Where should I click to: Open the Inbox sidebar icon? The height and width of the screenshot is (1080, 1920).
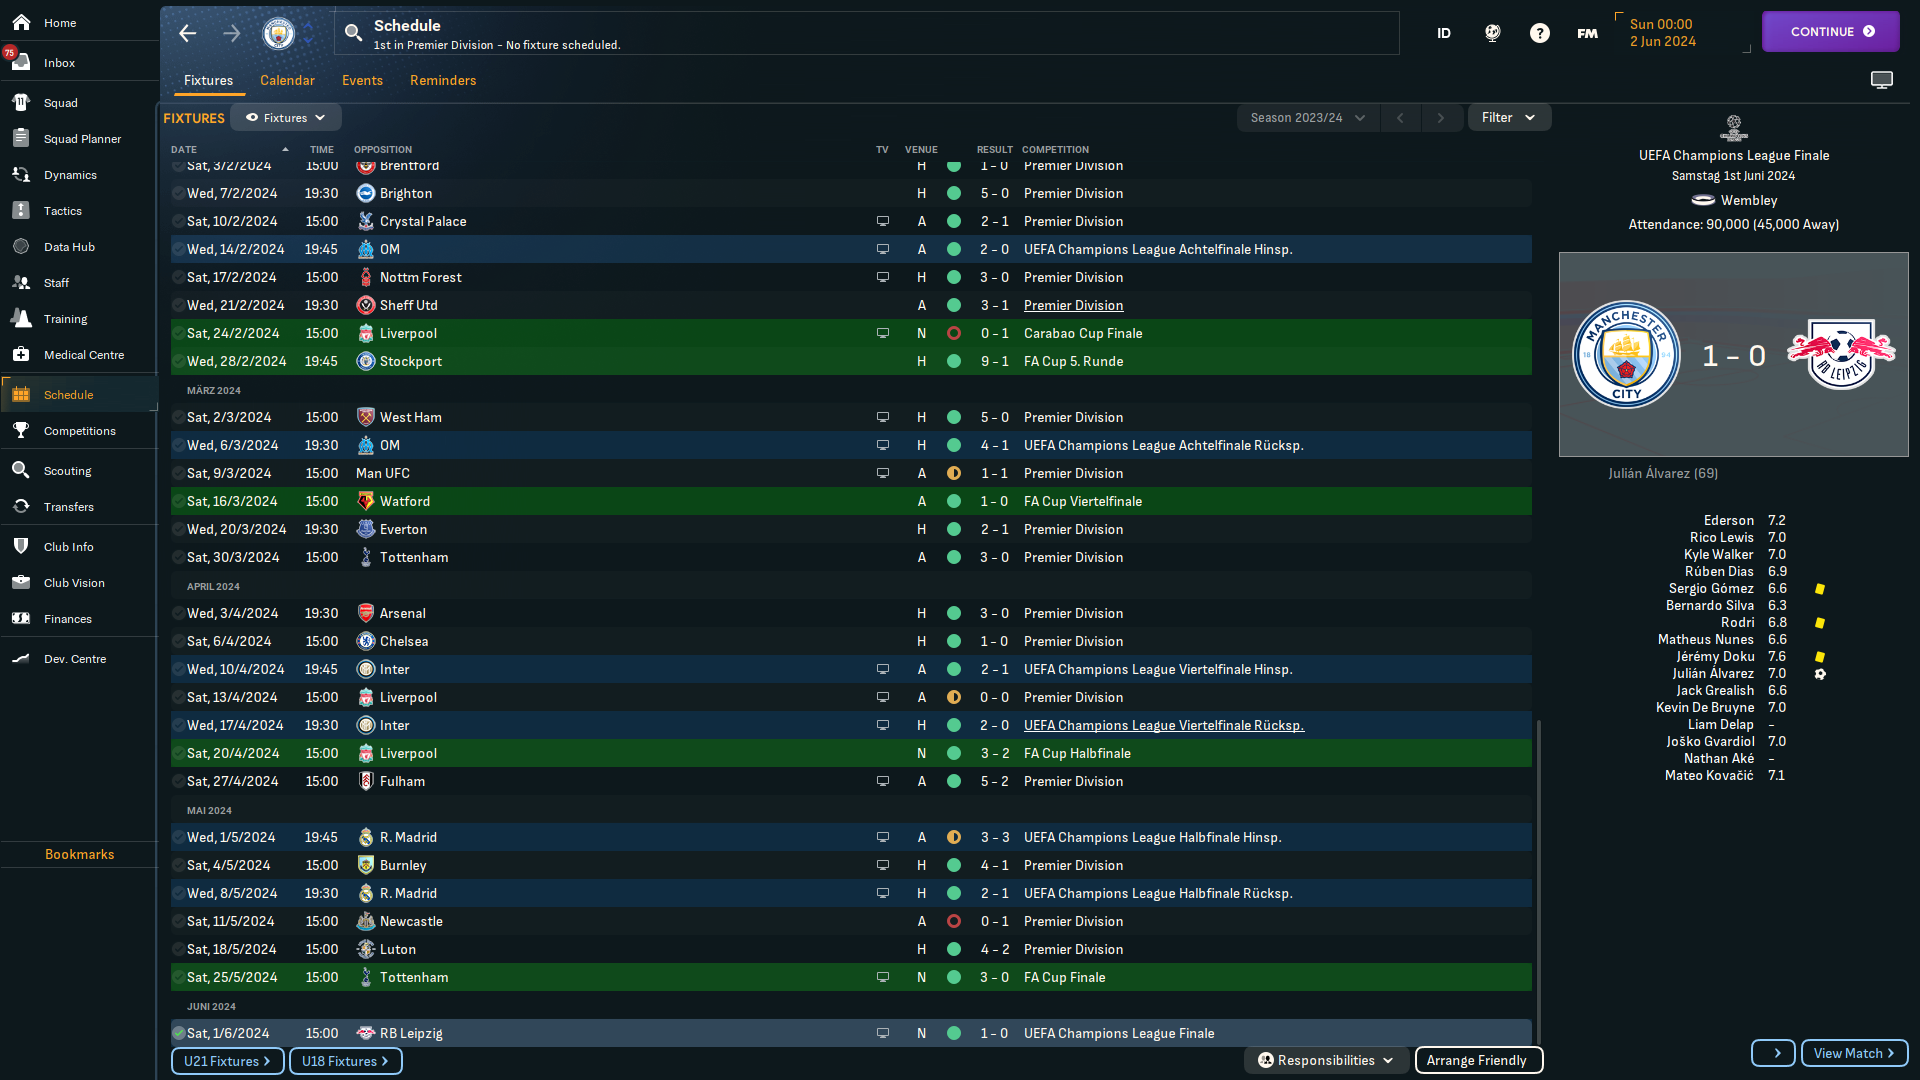pos(21,62)
